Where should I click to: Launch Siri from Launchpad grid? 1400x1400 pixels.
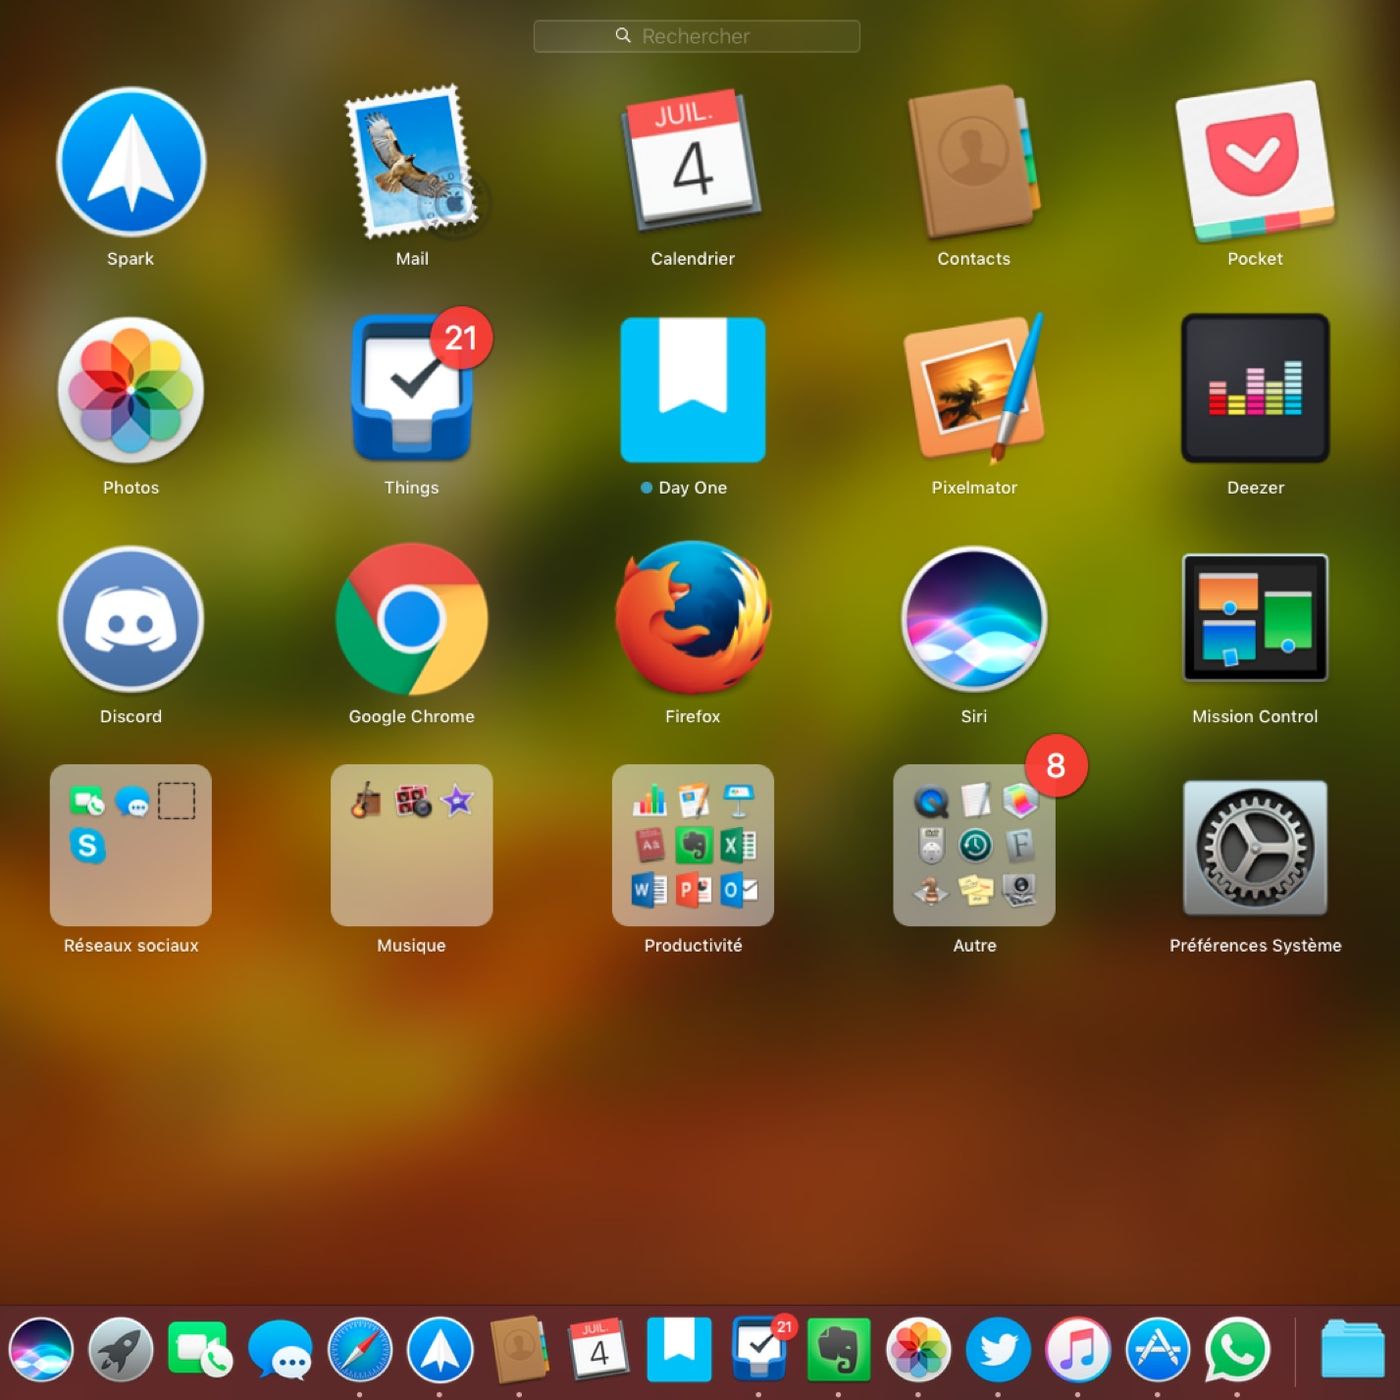tap(974, 619)
